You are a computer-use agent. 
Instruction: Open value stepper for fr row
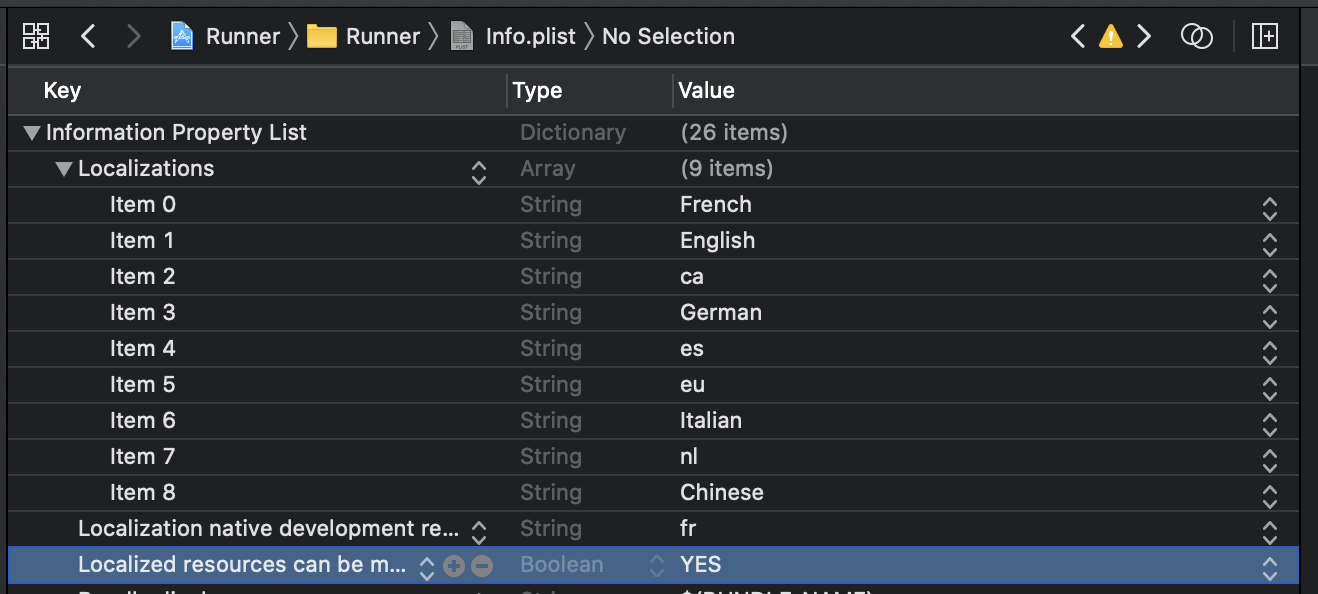tap(1270, 532)
